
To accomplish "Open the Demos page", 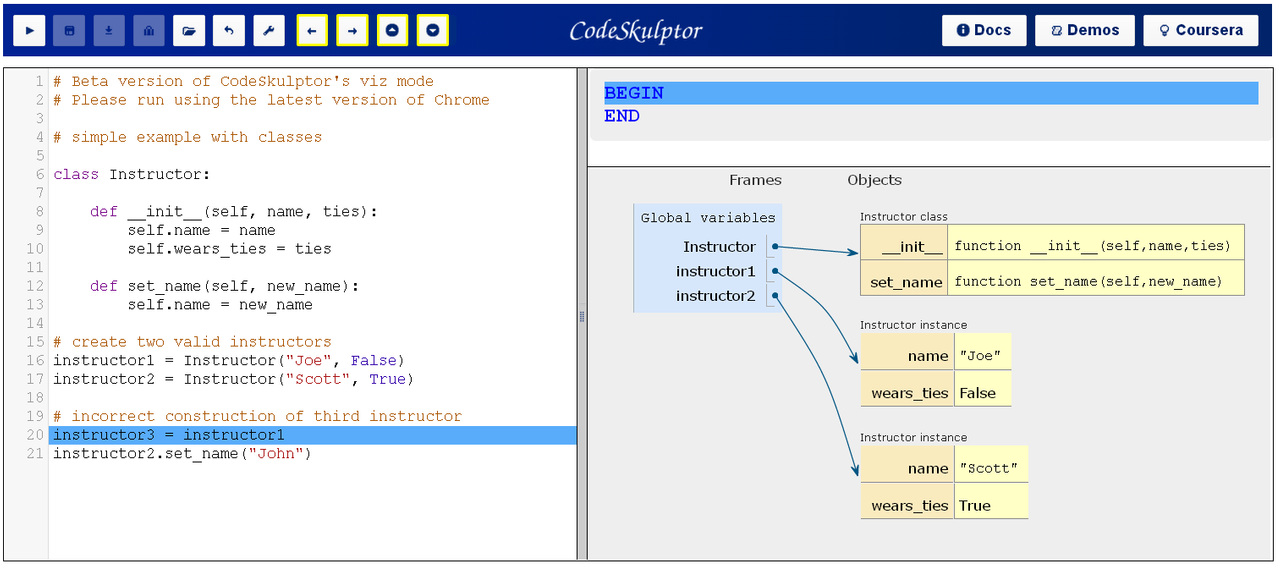I will [1085, 30].
